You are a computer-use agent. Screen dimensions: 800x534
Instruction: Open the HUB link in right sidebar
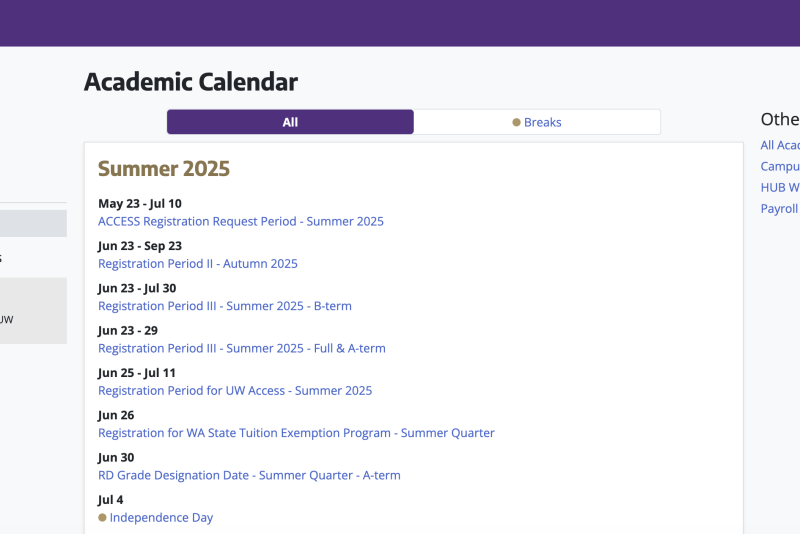point(780,188)
